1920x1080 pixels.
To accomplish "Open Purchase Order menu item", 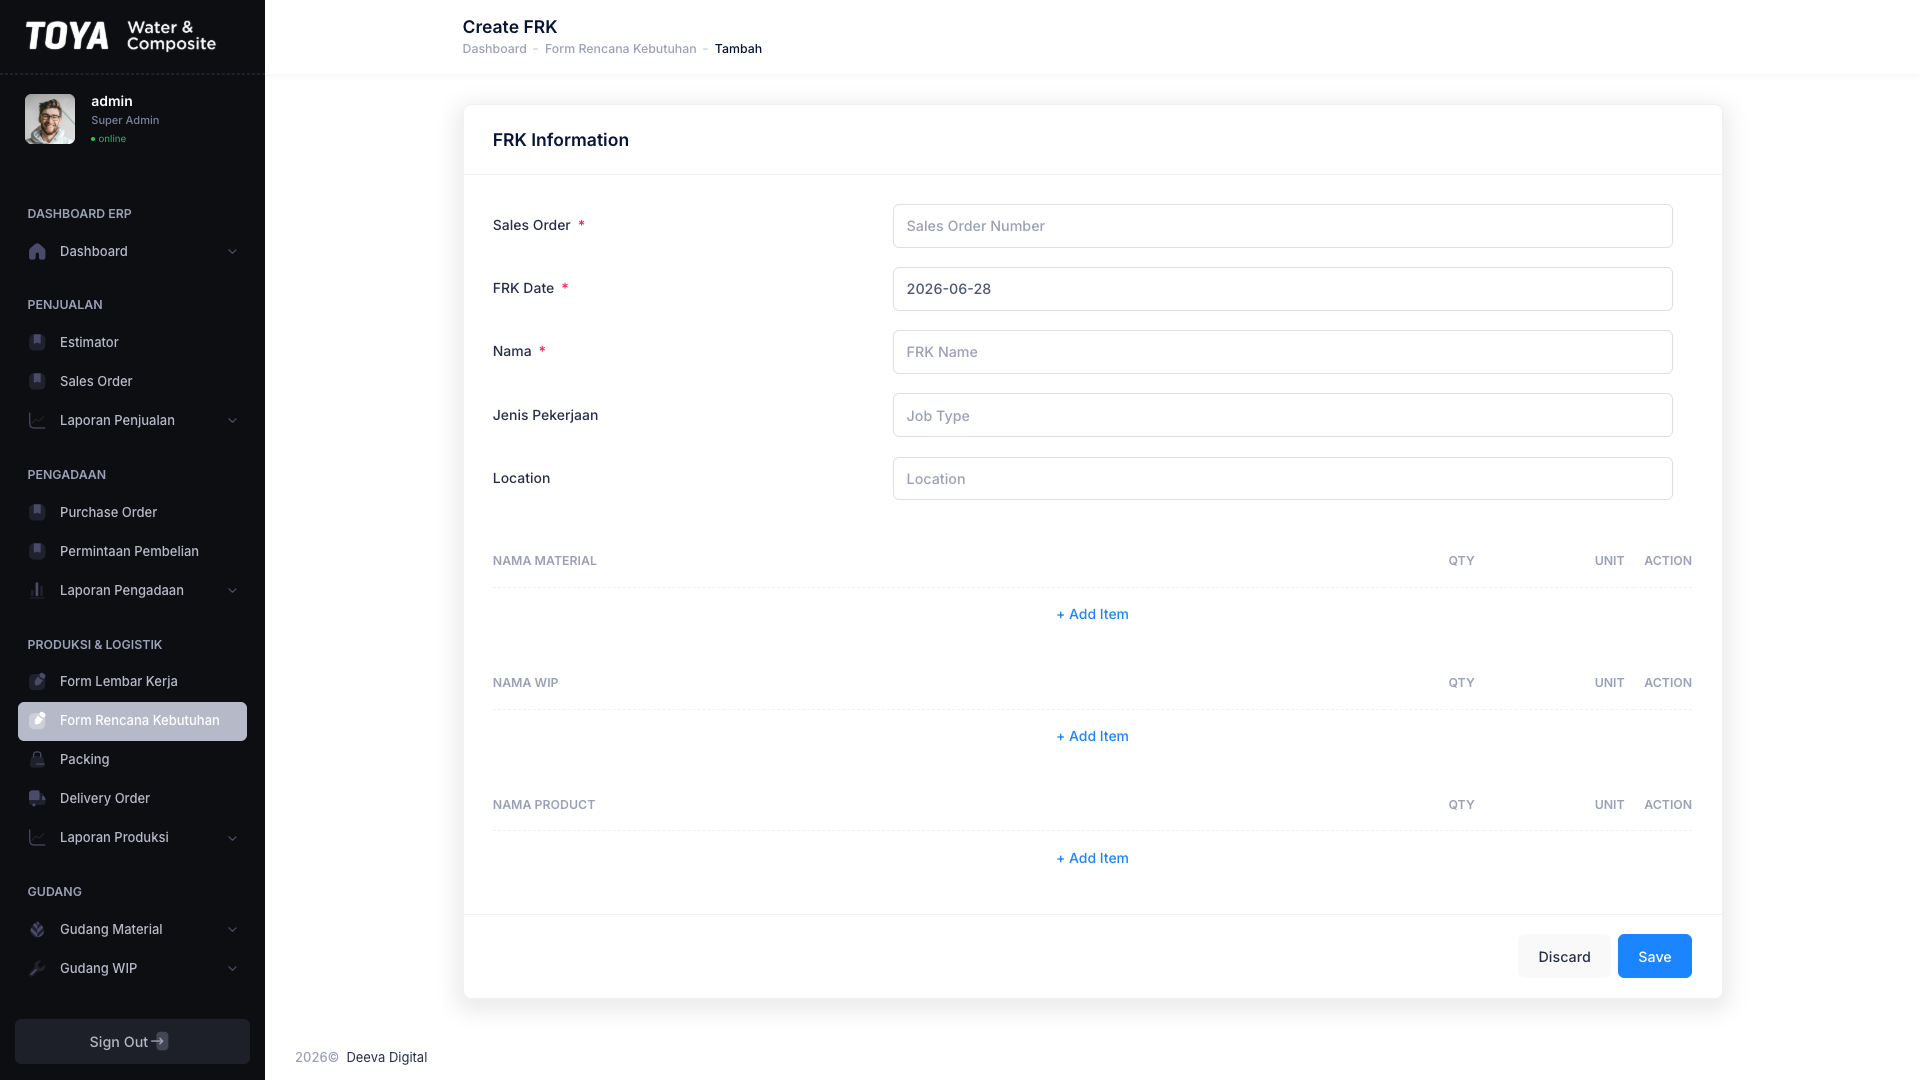I will pyautogui.click(x=132, y=512).
